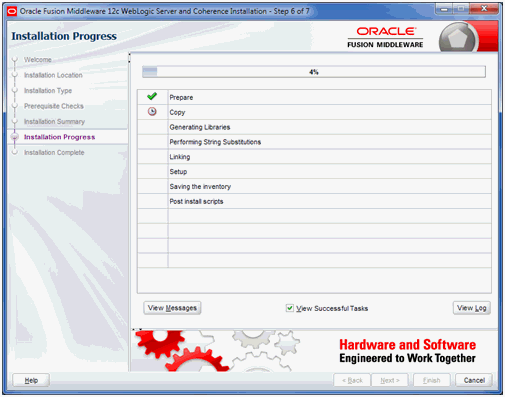Click the Prepare task row text

[181, 97]
